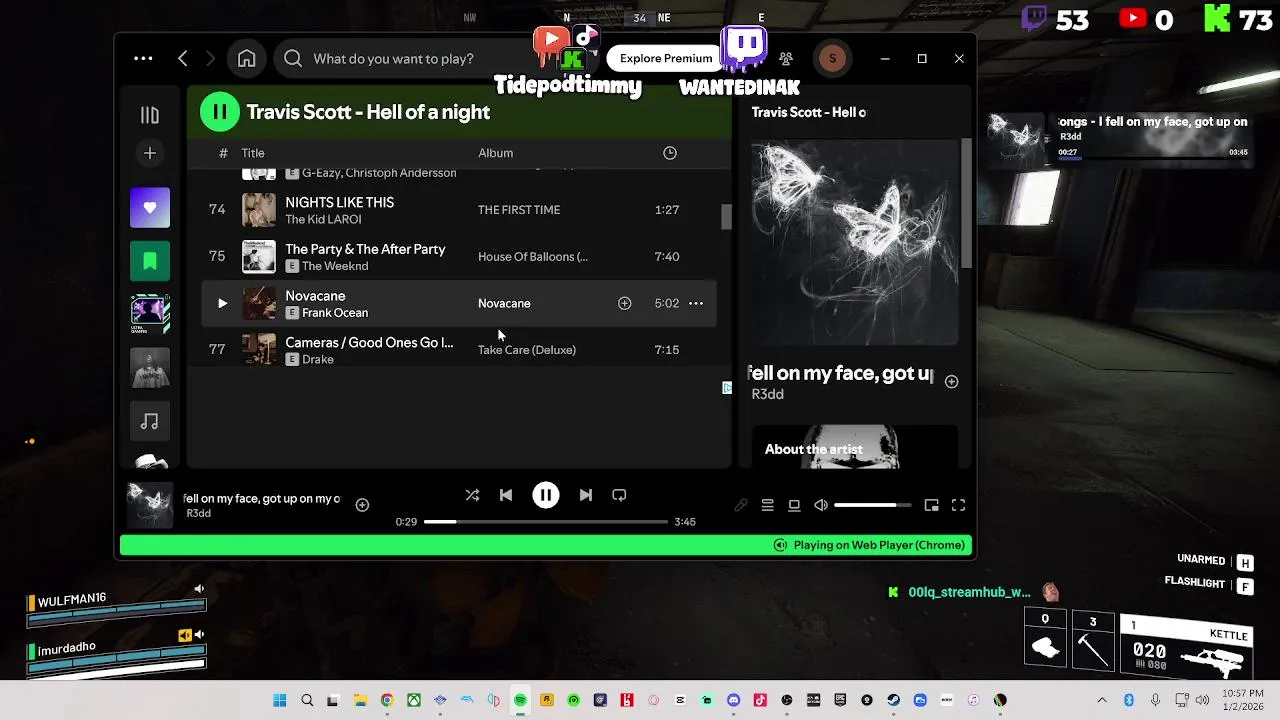Open Your Episodes green bookmark tile

(150, 261)
